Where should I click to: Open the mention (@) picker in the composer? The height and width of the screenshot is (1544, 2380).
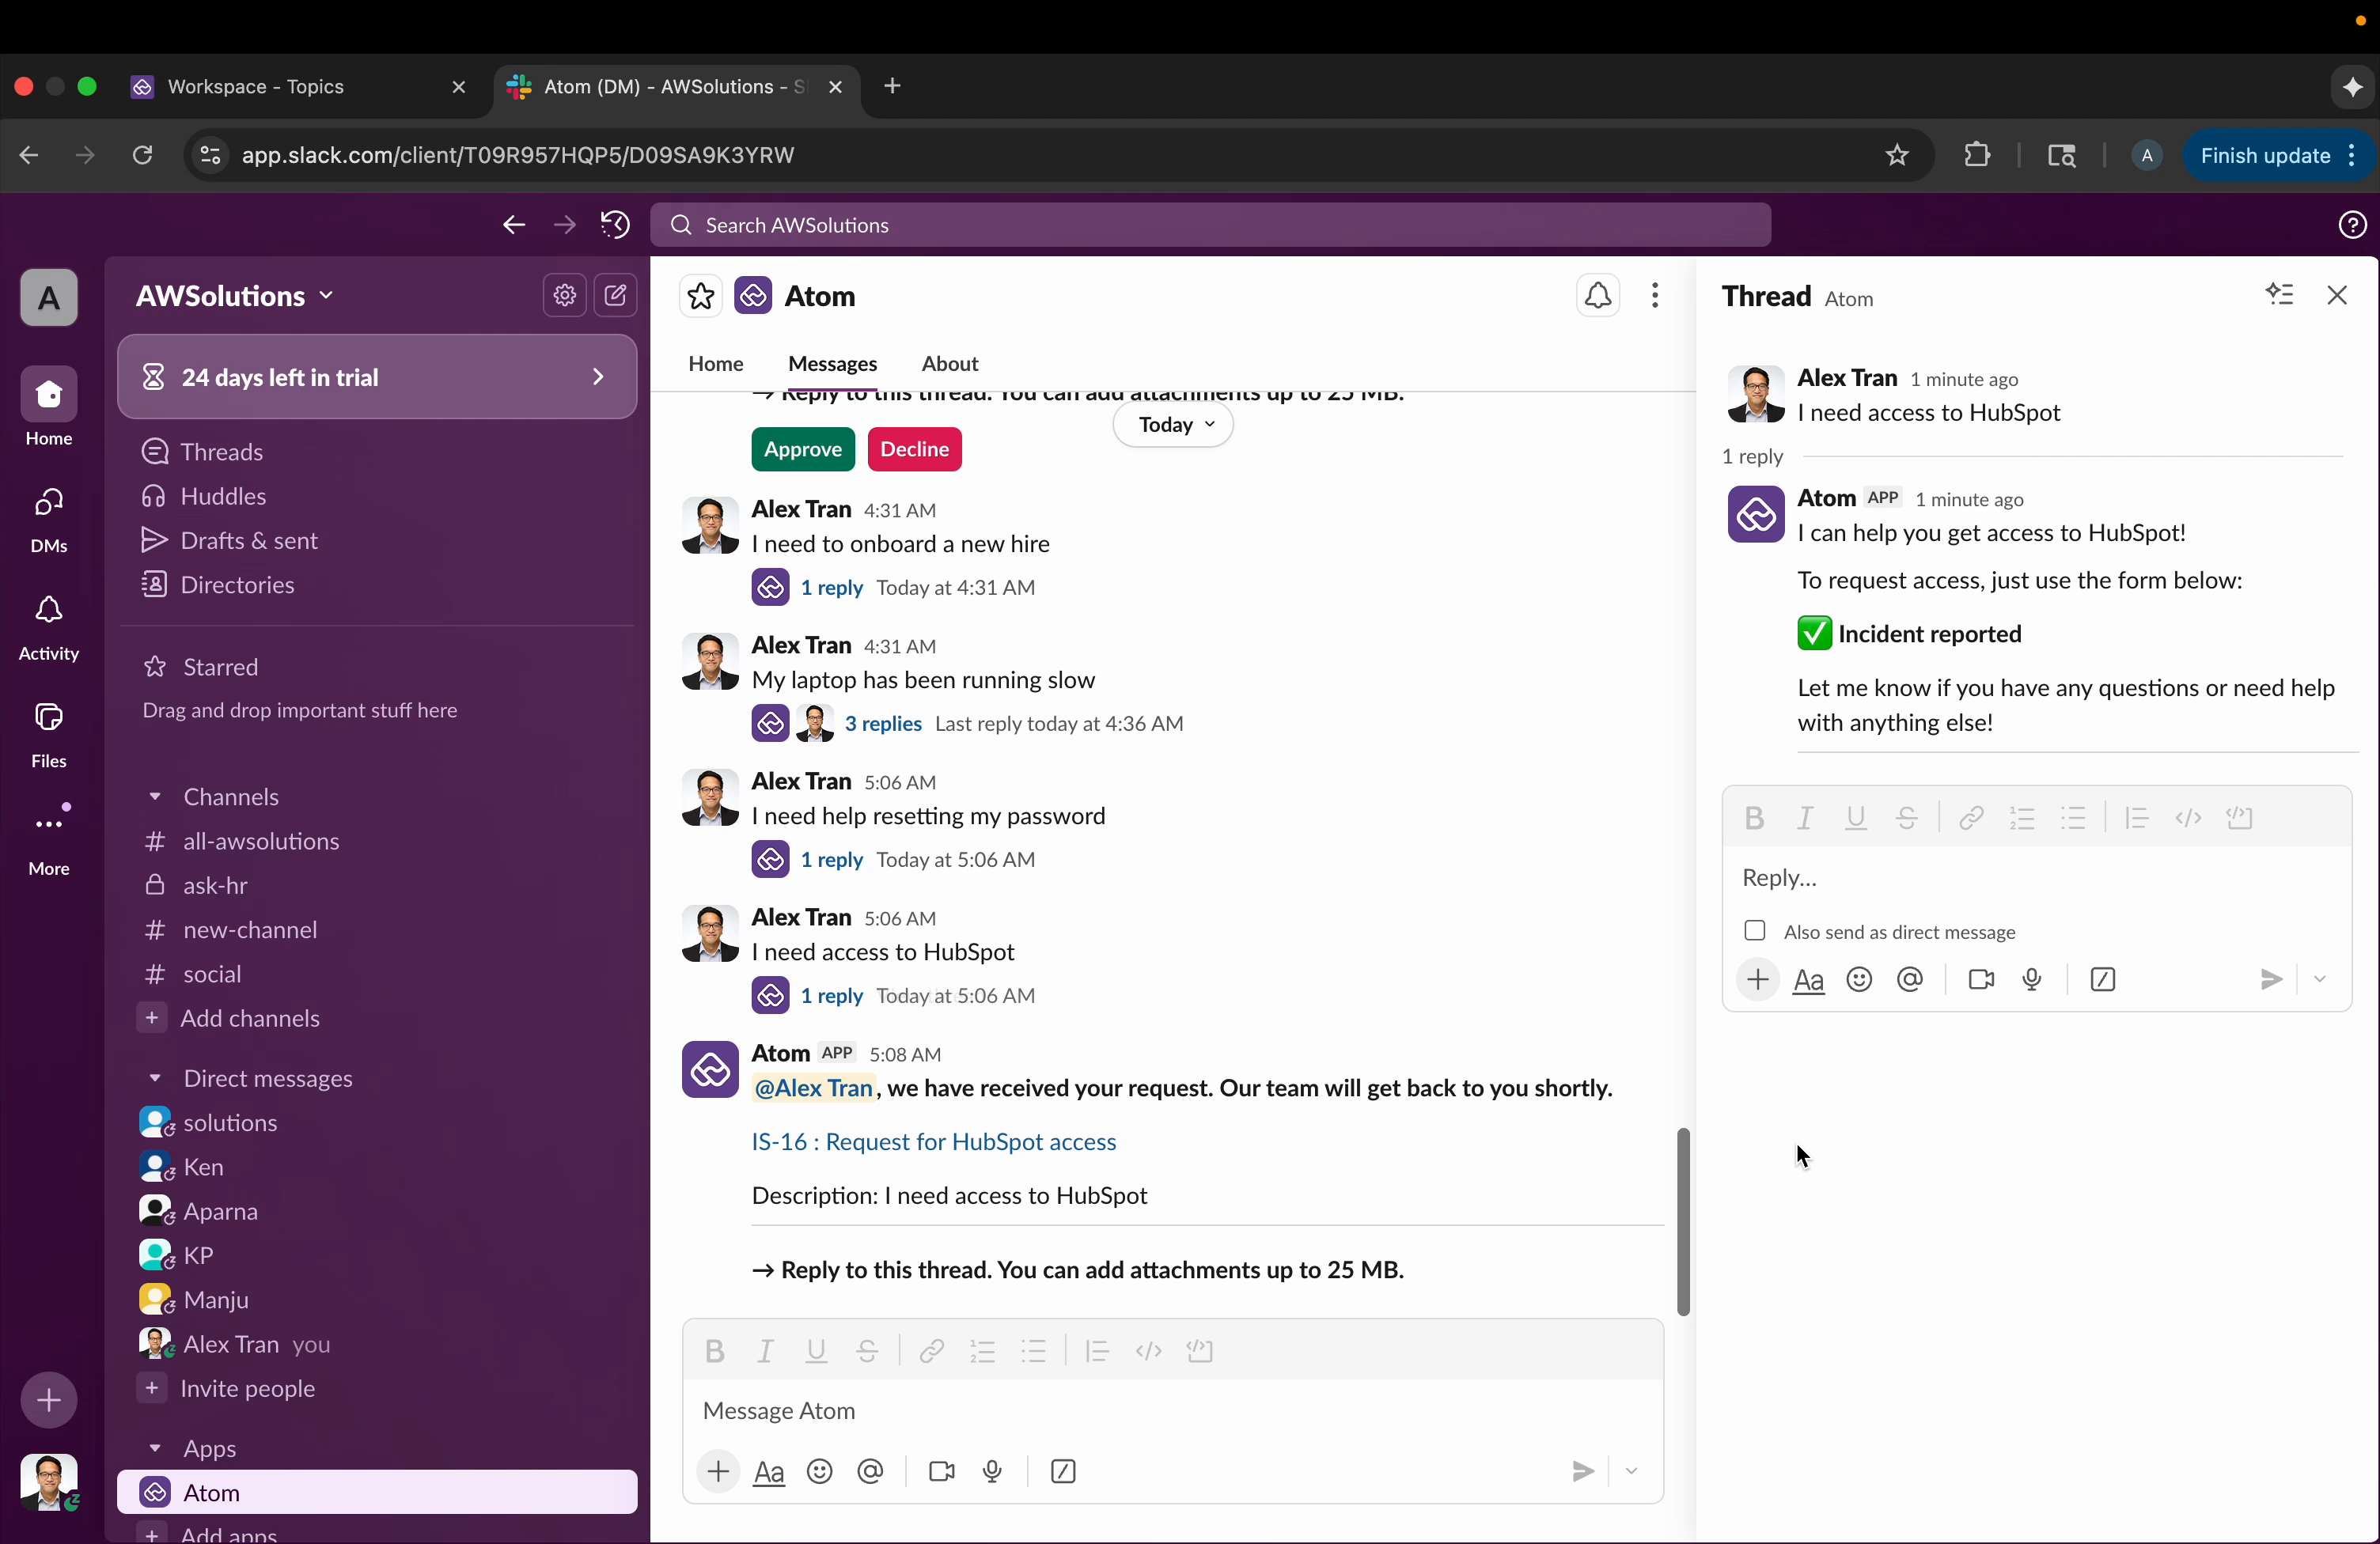(x=870, y=1472)
